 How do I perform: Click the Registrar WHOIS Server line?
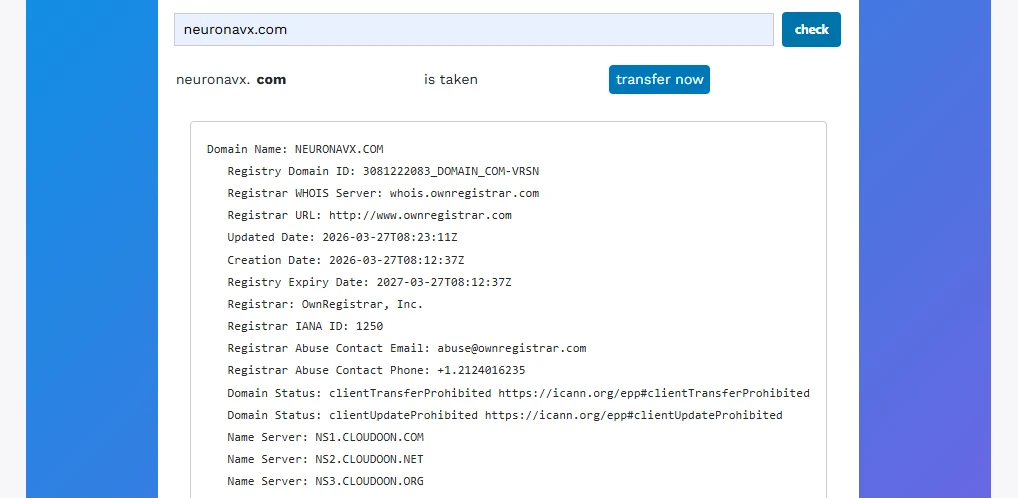[383, 193]
